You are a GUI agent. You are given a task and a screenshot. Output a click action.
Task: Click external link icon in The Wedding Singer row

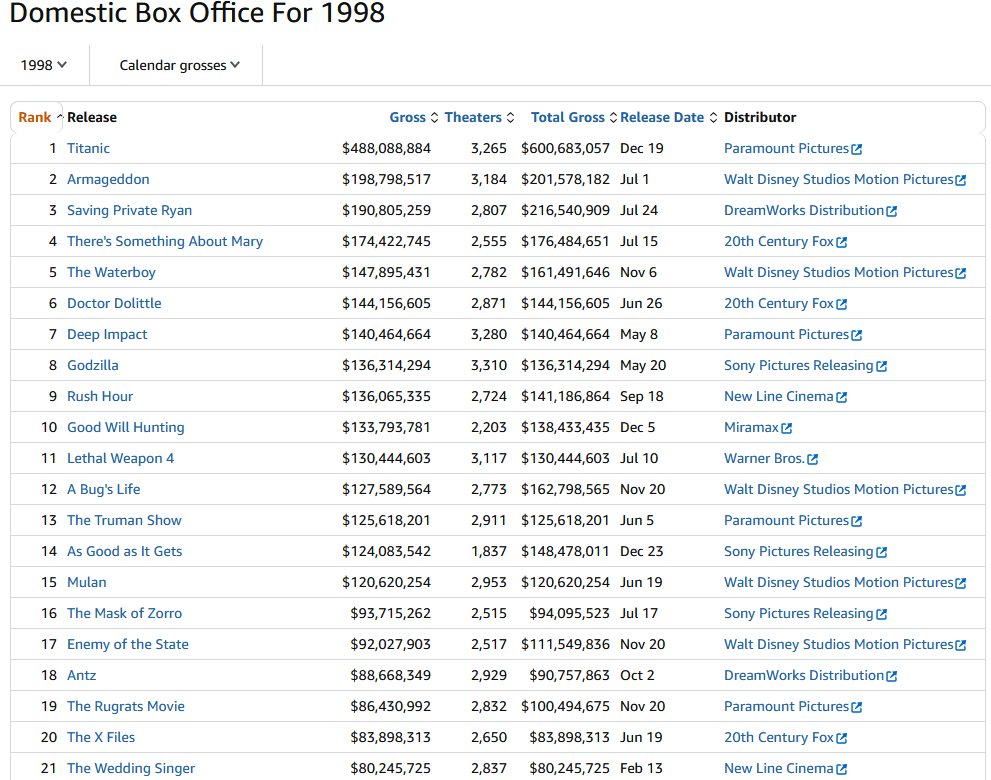[x=841, y=769]
